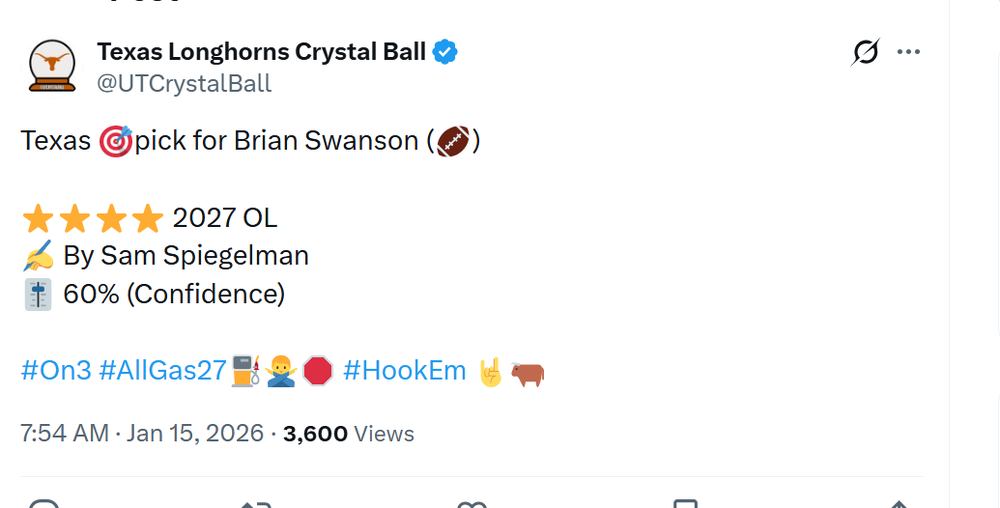Open the three-dot More options menu
The height and width of the screenshot is (508, 1000).
908,52
